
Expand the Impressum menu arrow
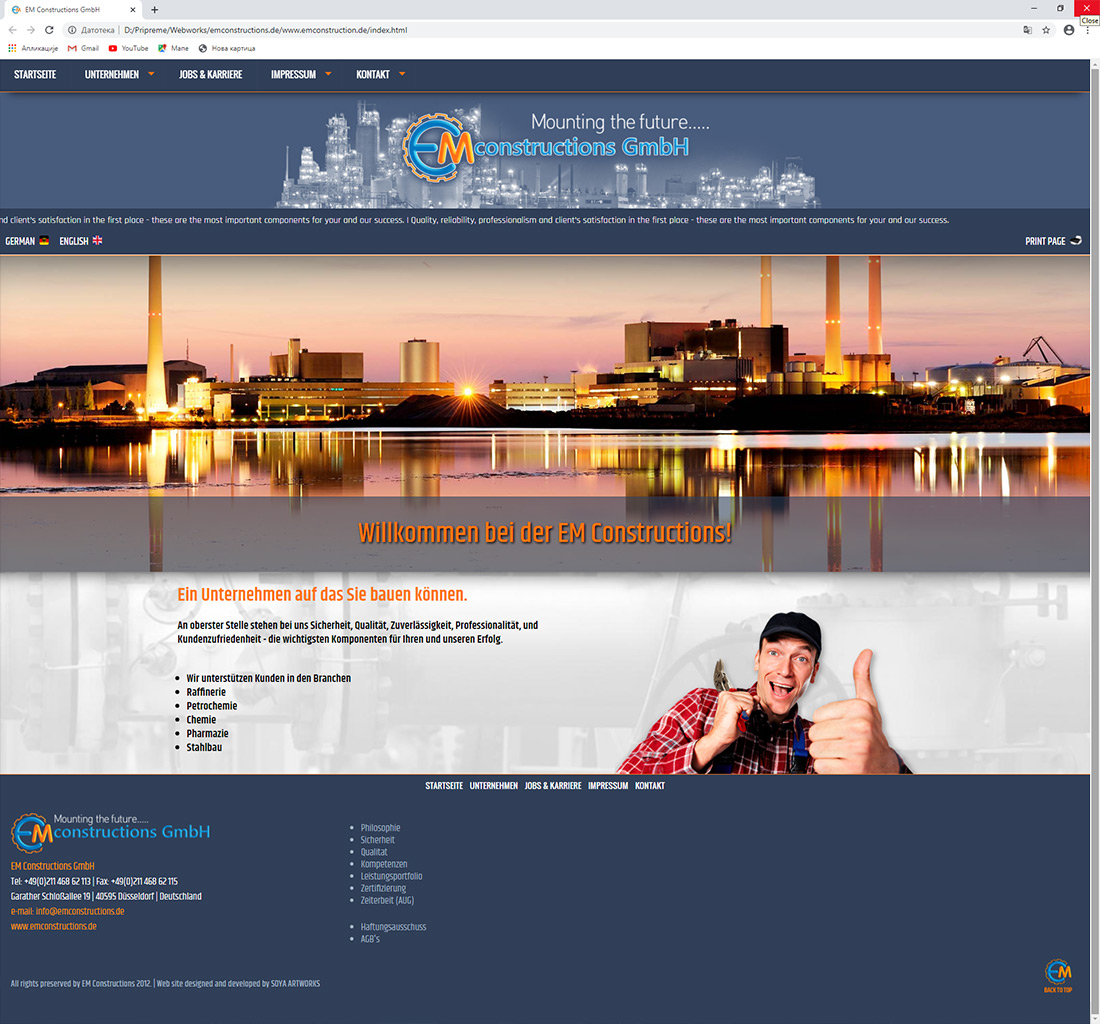point(328,74)
